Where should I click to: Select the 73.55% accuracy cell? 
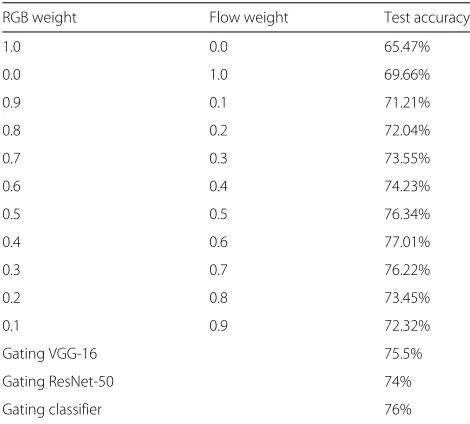pyautogui.click(x=407, y=158)
